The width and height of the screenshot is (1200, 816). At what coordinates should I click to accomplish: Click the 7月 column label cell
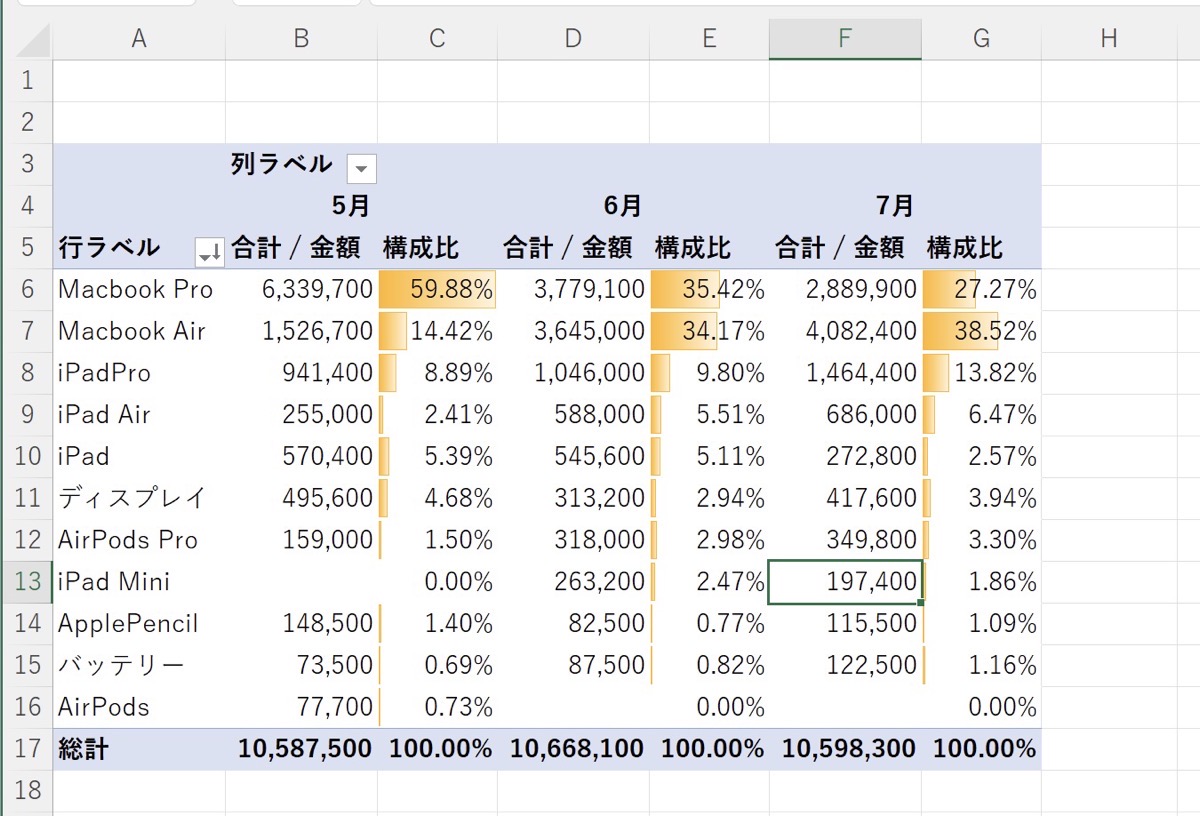point(845,206)
